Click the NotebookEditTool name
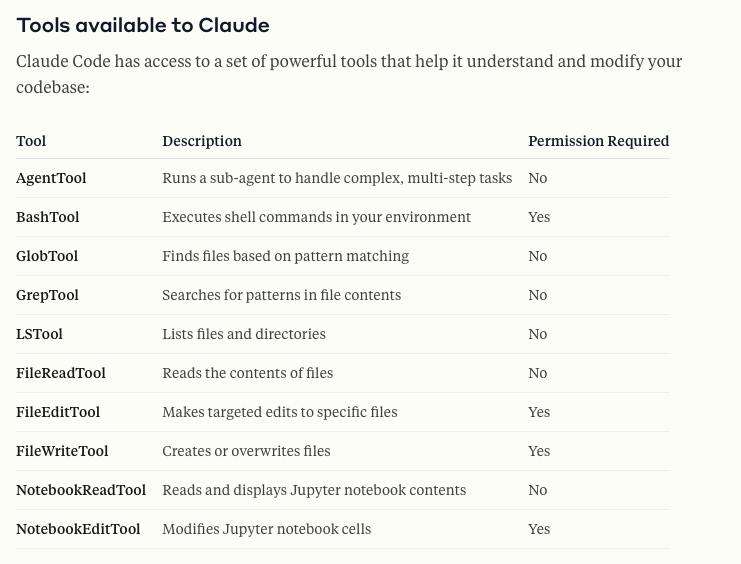The height and width of the screenshot is (564, 741). [78, 529]
